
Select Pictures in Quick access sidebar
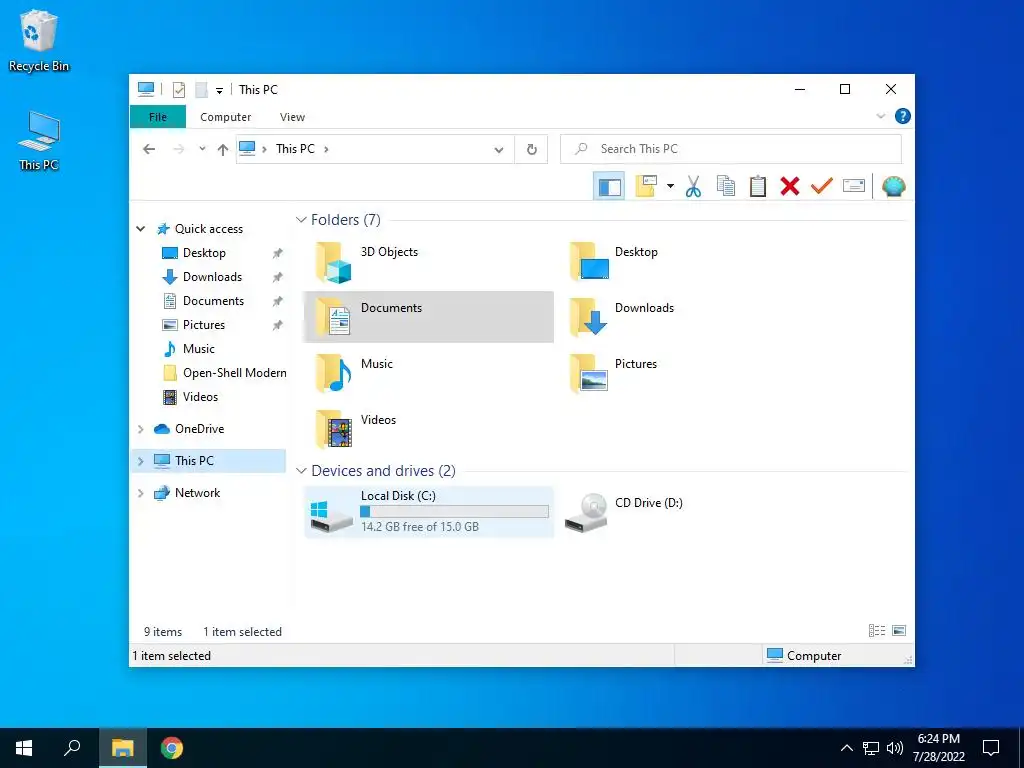coord(204,325)
